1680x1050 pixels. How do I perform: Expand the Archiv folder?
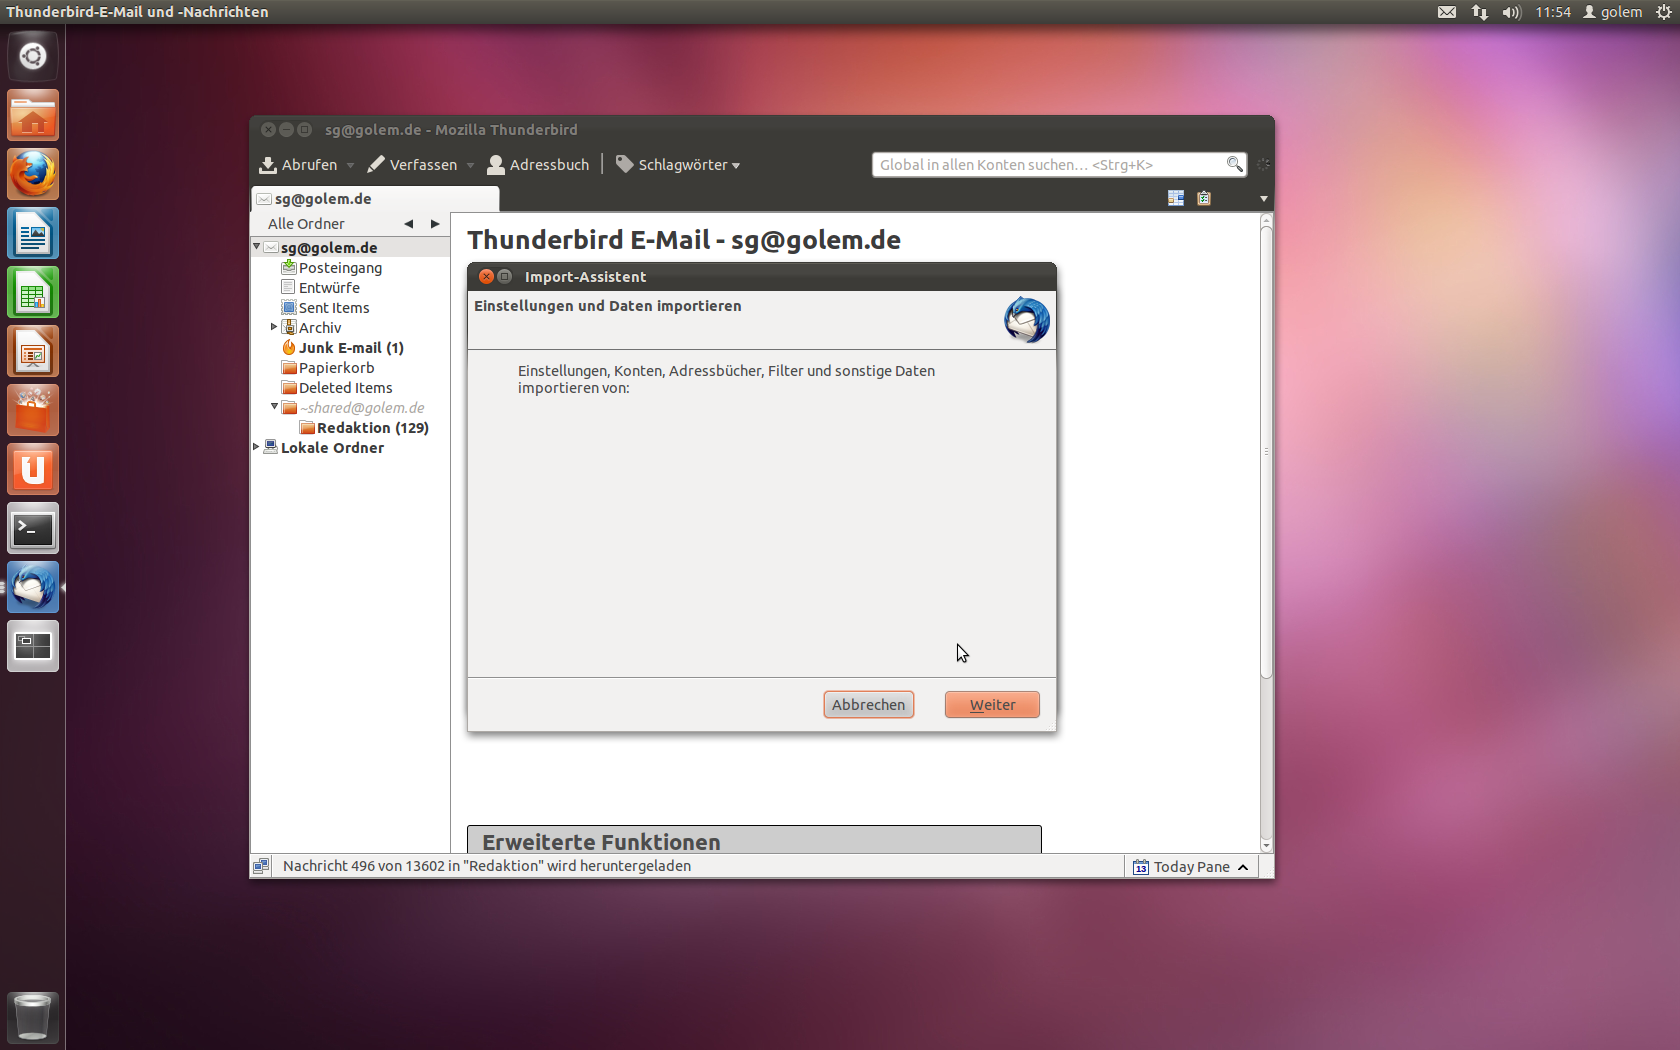point(274,327)
